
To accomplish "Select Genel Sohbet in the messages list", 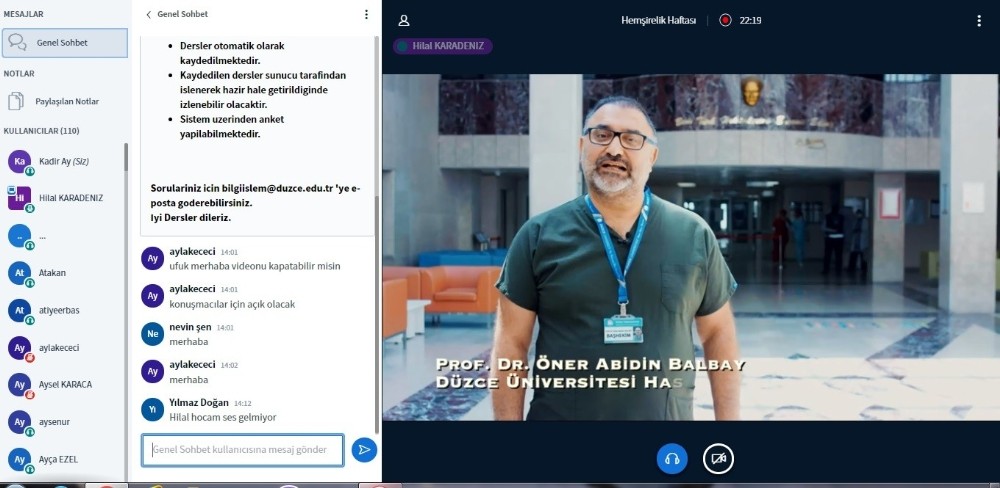I will click(65, 43).
